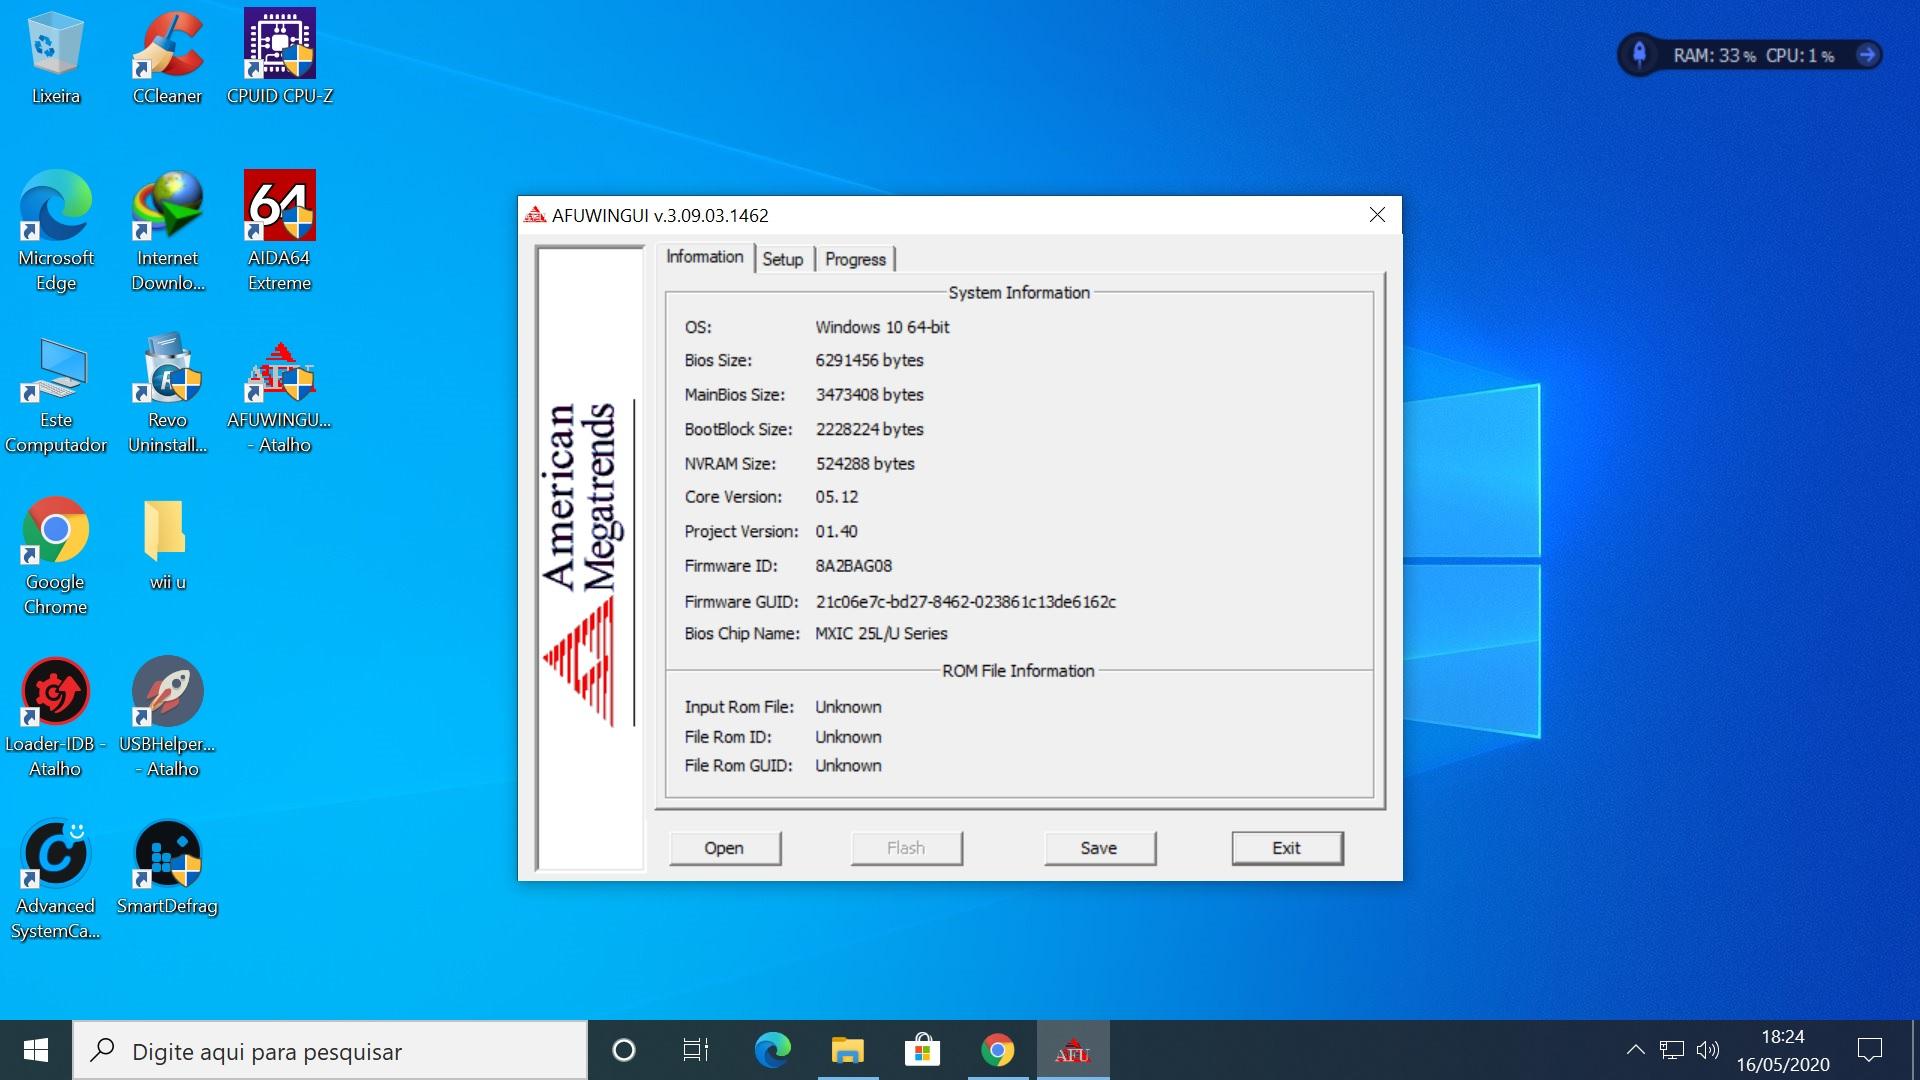The height and width of the screenshot is (1080, 1920).
Task: Click the Cortana circle icon on taskbar
Action: 623,1050
